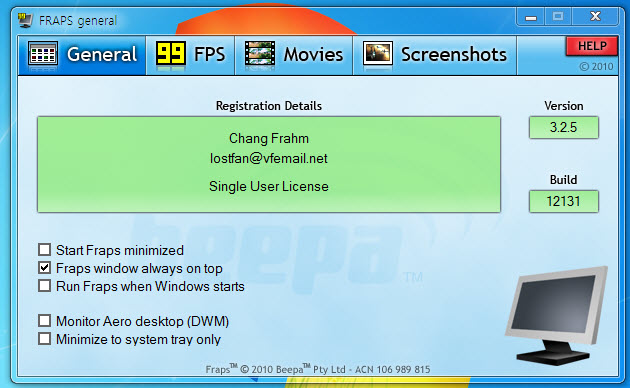The height and width of the screenshot is (388, 630).
Task: Click the Registration Details heading
Action: pos(269,106)
